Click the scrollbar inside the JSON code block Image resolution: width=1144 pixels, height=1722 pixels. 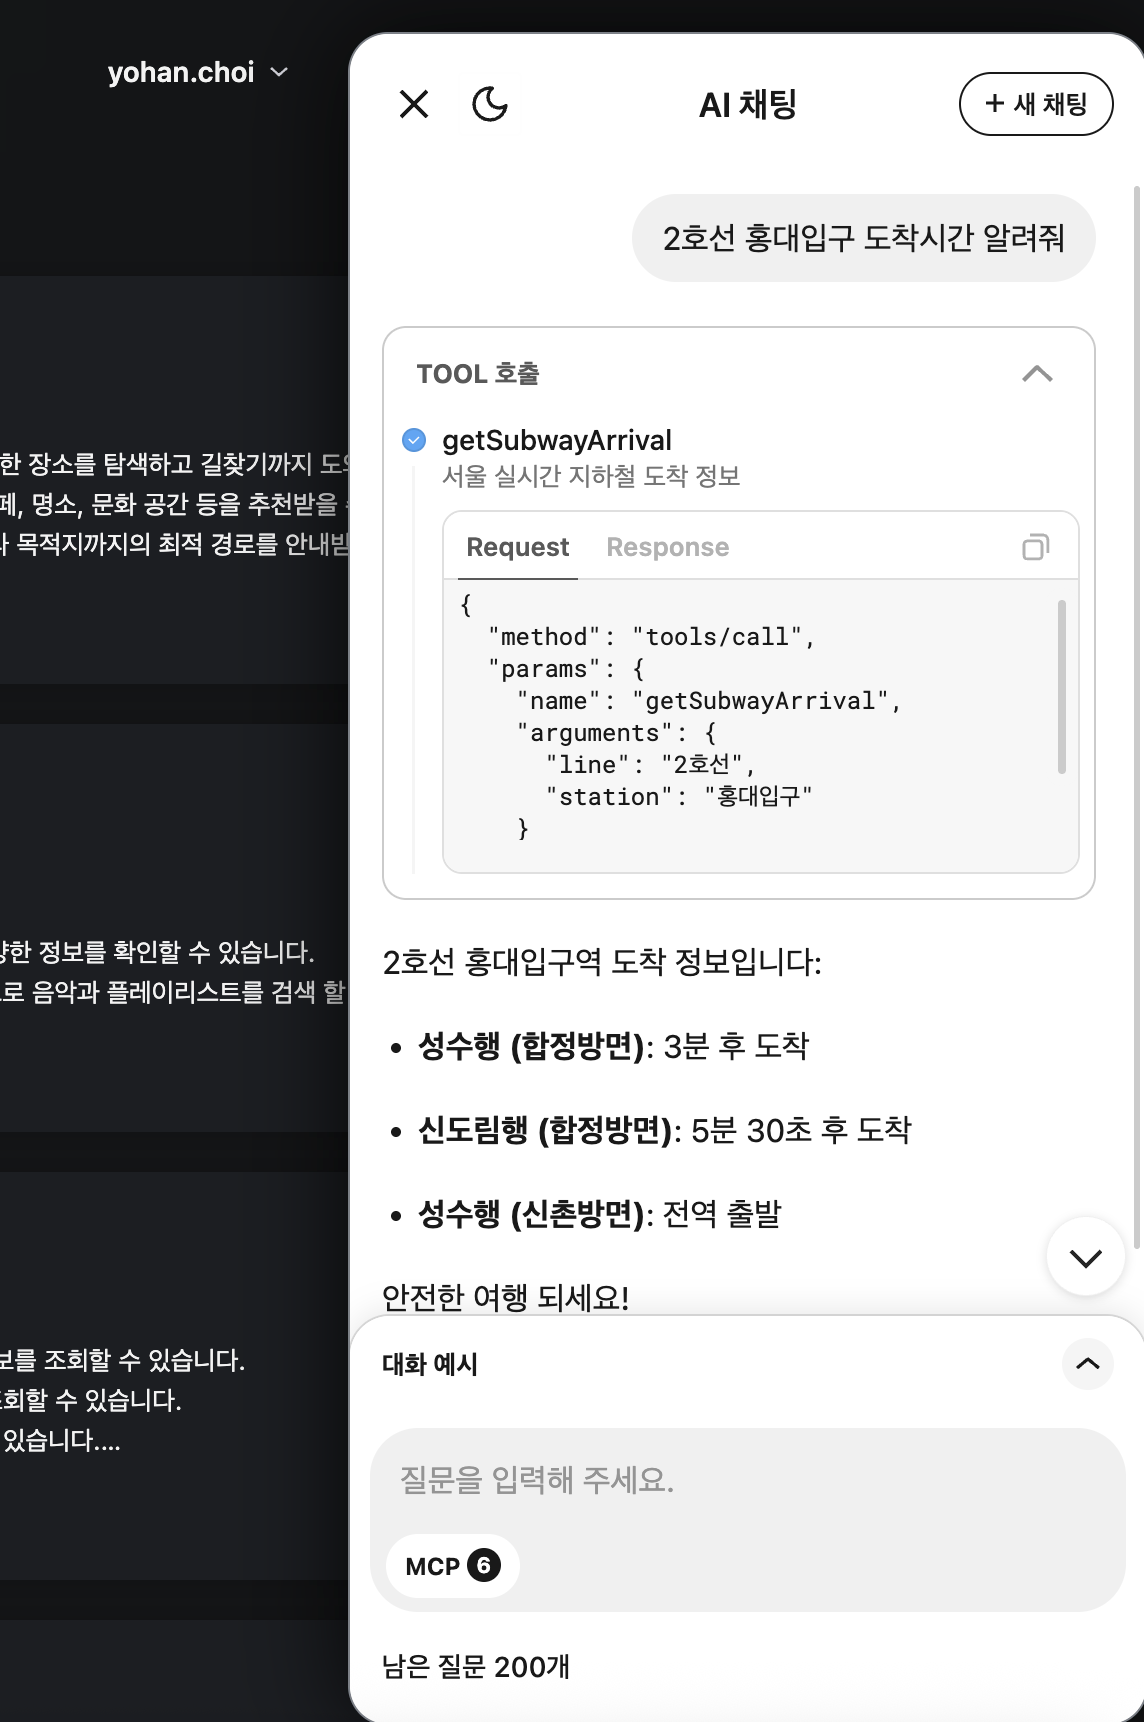(1061, 686)
